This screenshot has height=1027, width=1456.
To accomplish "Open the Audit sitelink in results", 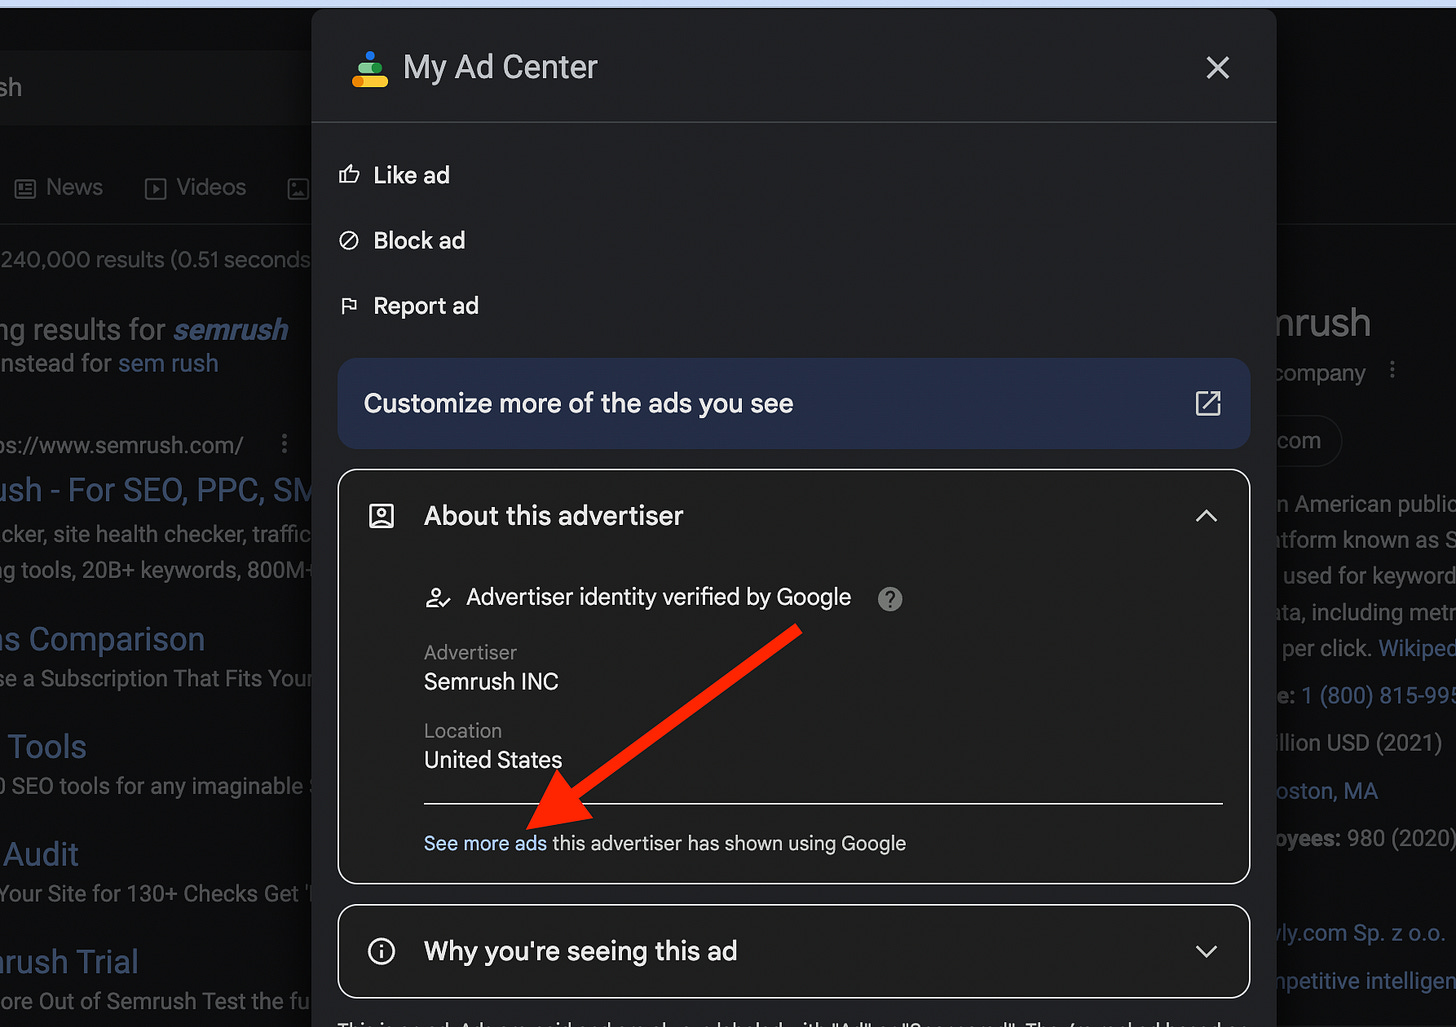I will [x=40, y=854].
